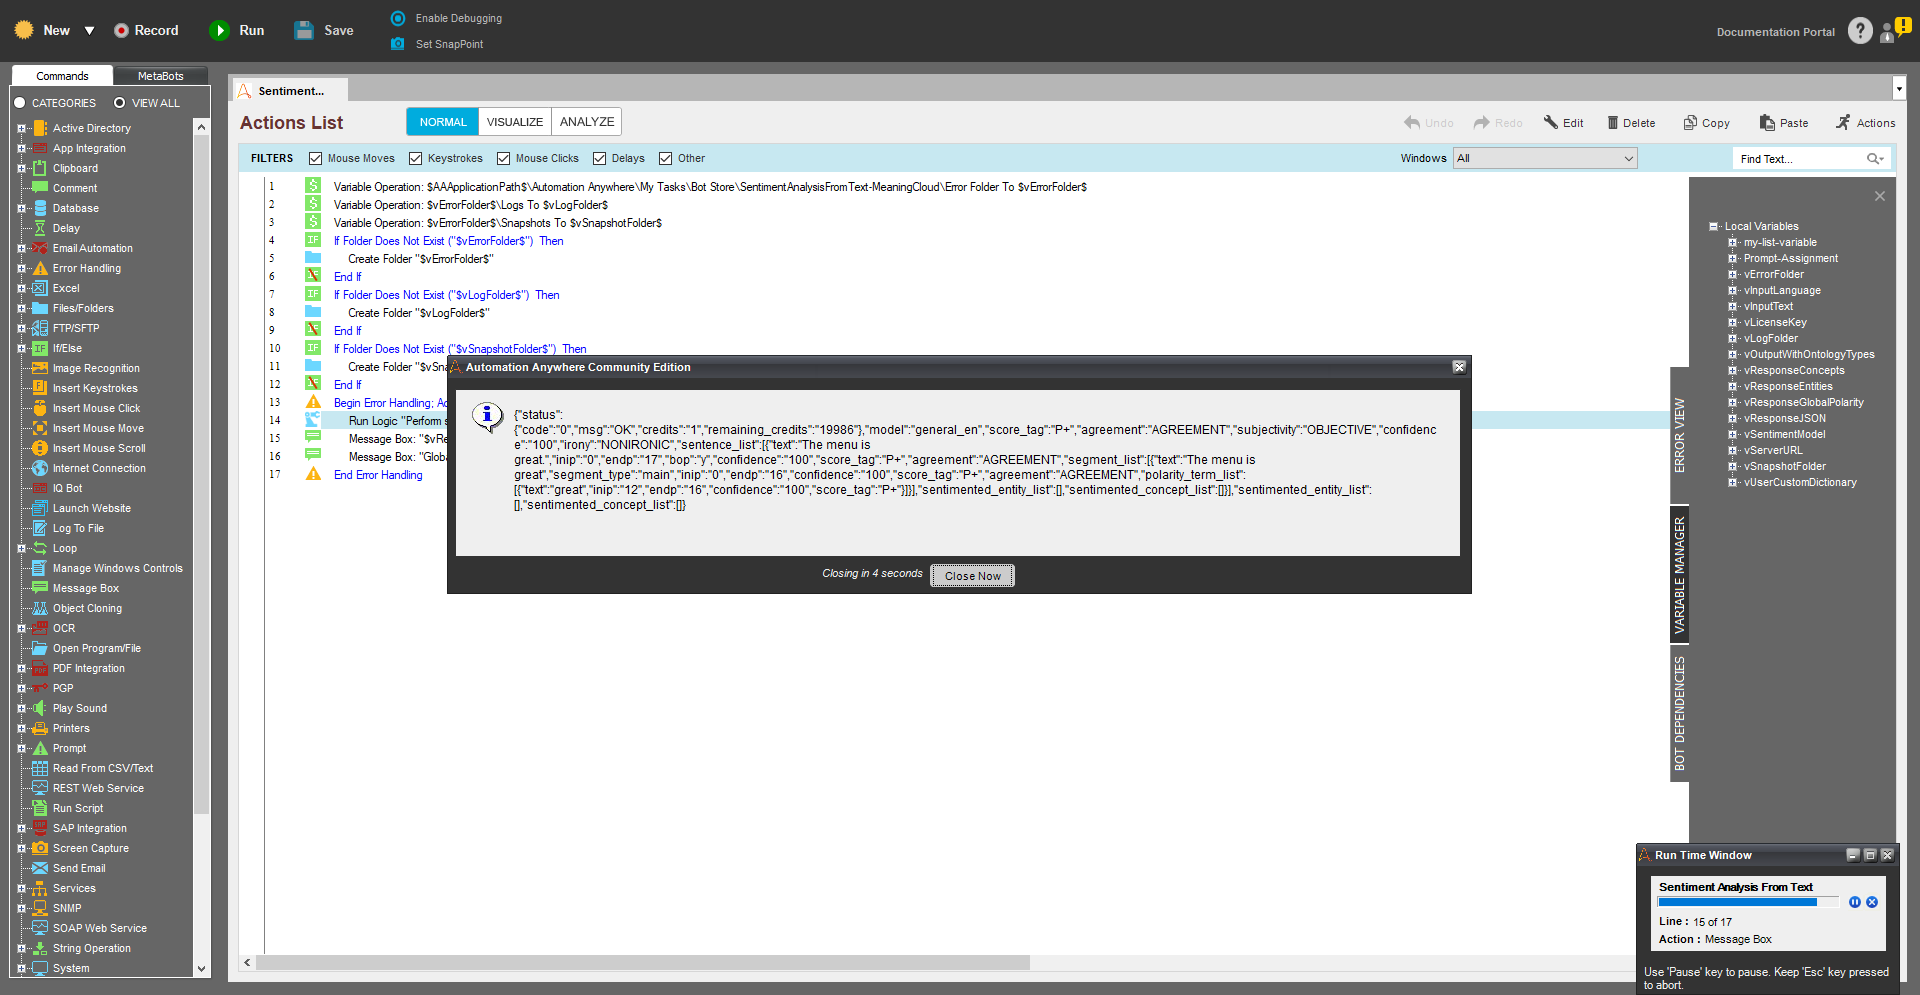
Task: Toggle the Mouse Moves filter checkbox
Action: point(316,158)
